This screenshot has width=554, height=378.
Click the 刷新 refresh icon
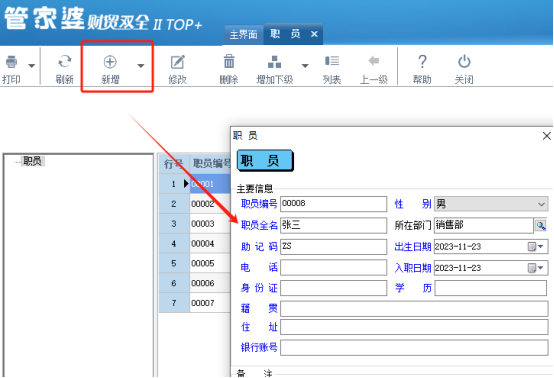(x=65, y=61)
